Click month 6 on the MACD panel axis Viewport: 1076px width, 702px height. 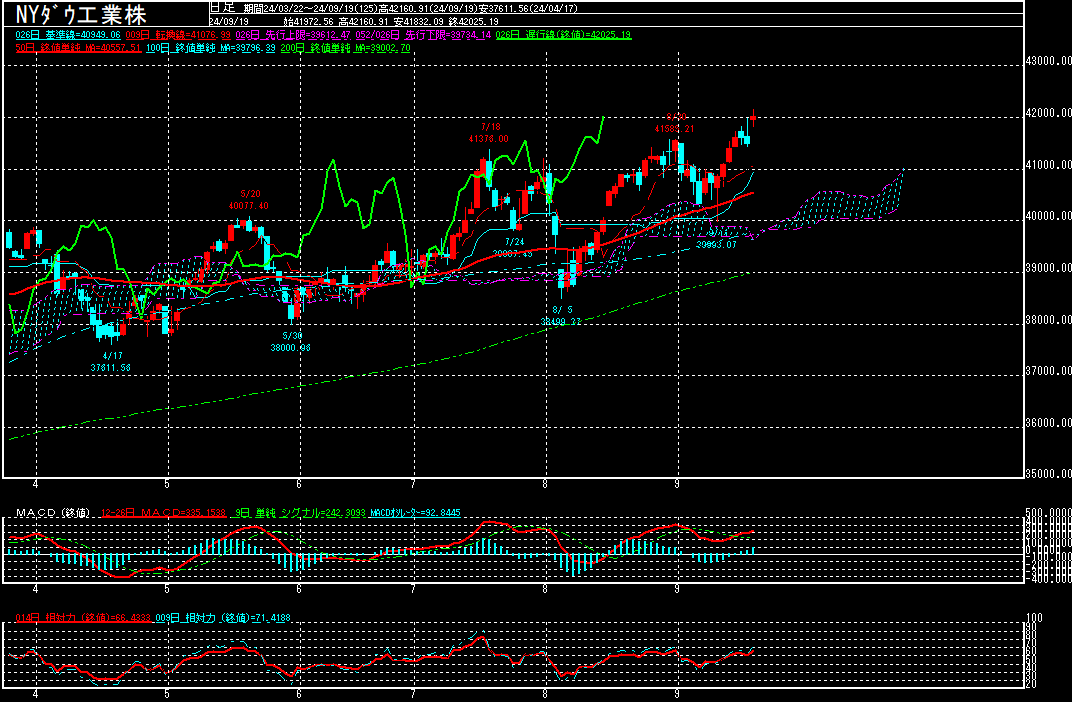pyautogui.click(x=299, y=589)
